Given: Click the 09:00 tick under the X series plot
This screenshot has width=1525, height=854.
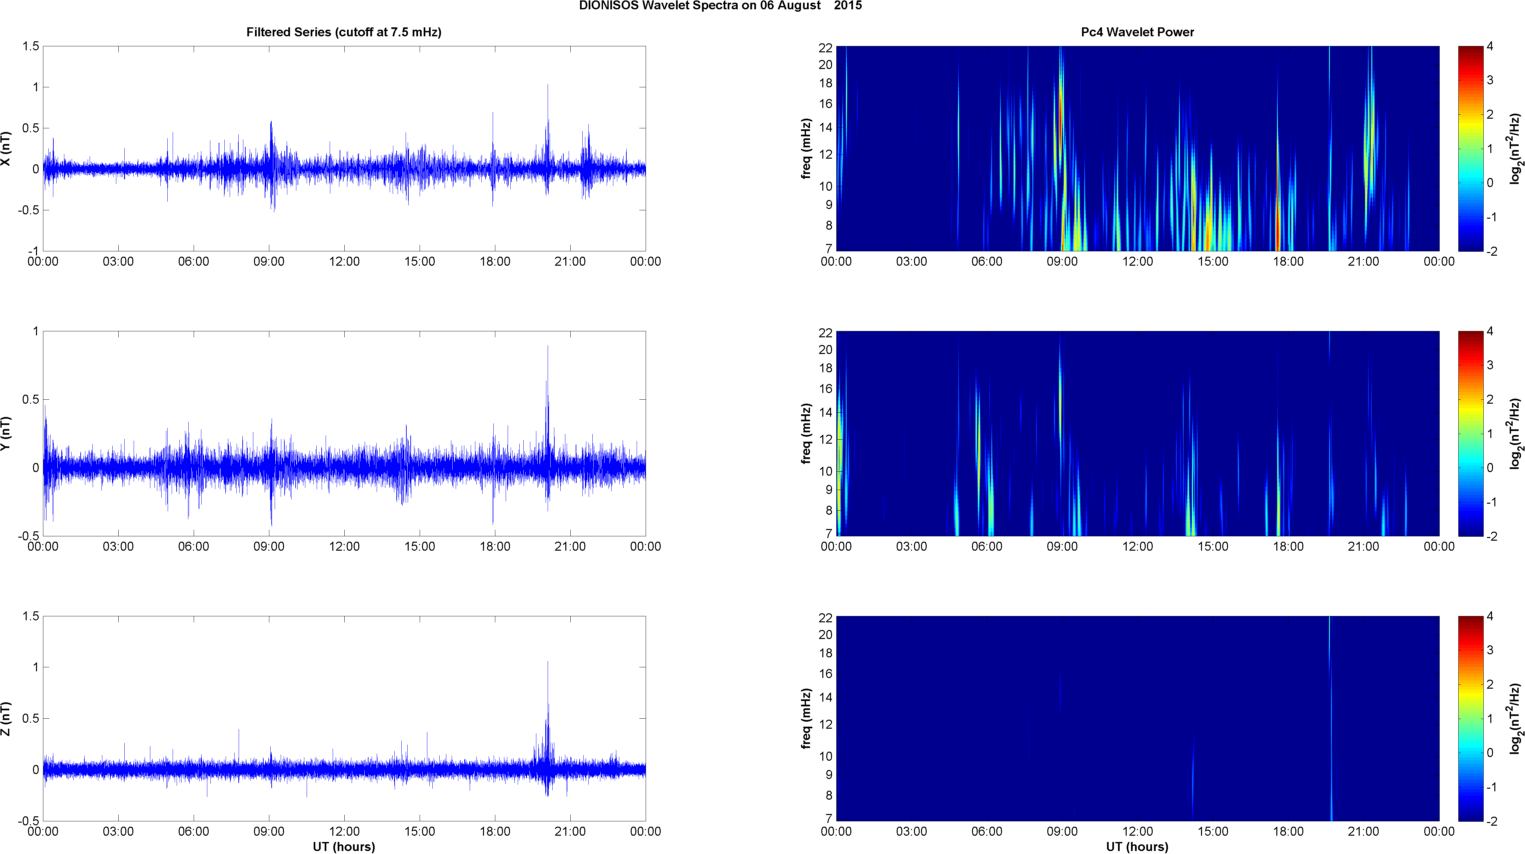Looking at the screenshot, I should 269,262.
